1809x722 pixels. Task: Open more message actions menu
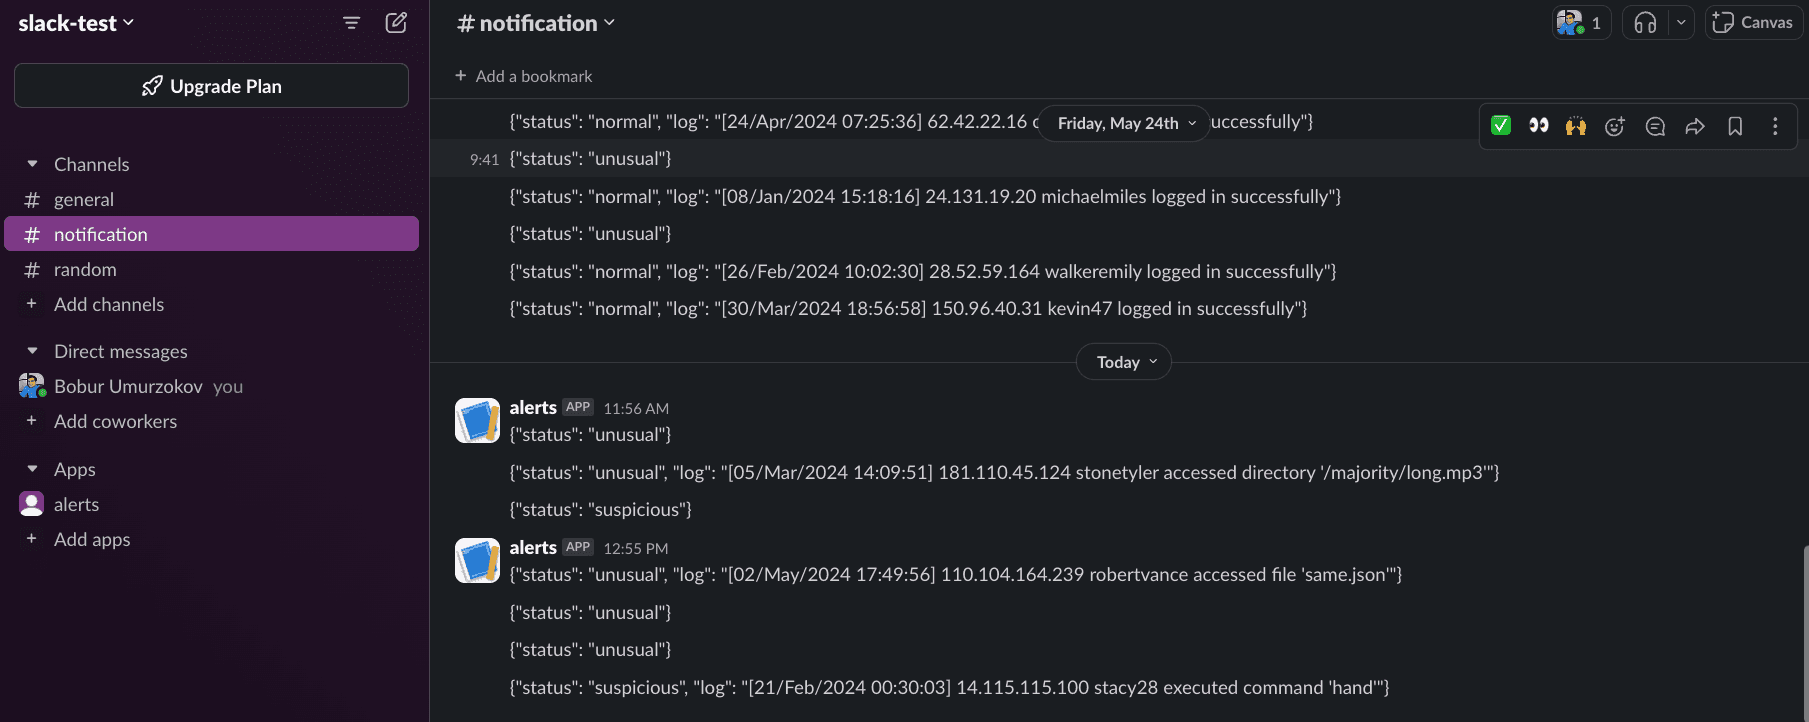(1775, 126)
